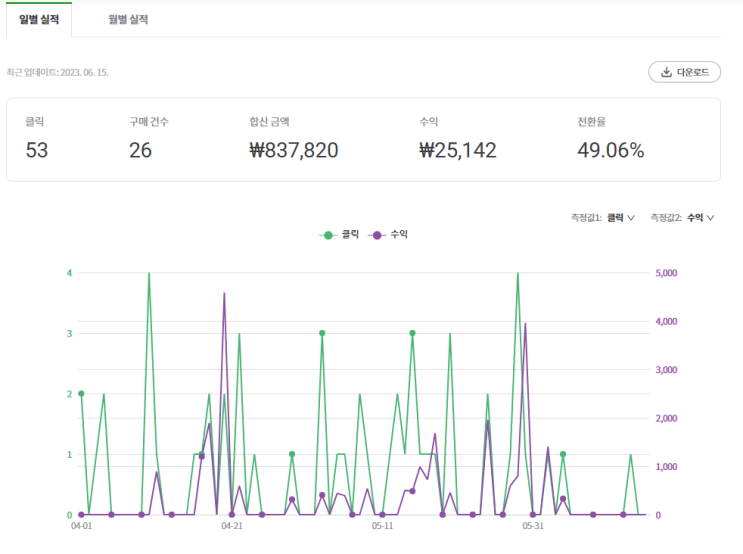This screenshot has height=554, width=743.
Task: Select green data point at 04-01
Action: click(81, 394)
